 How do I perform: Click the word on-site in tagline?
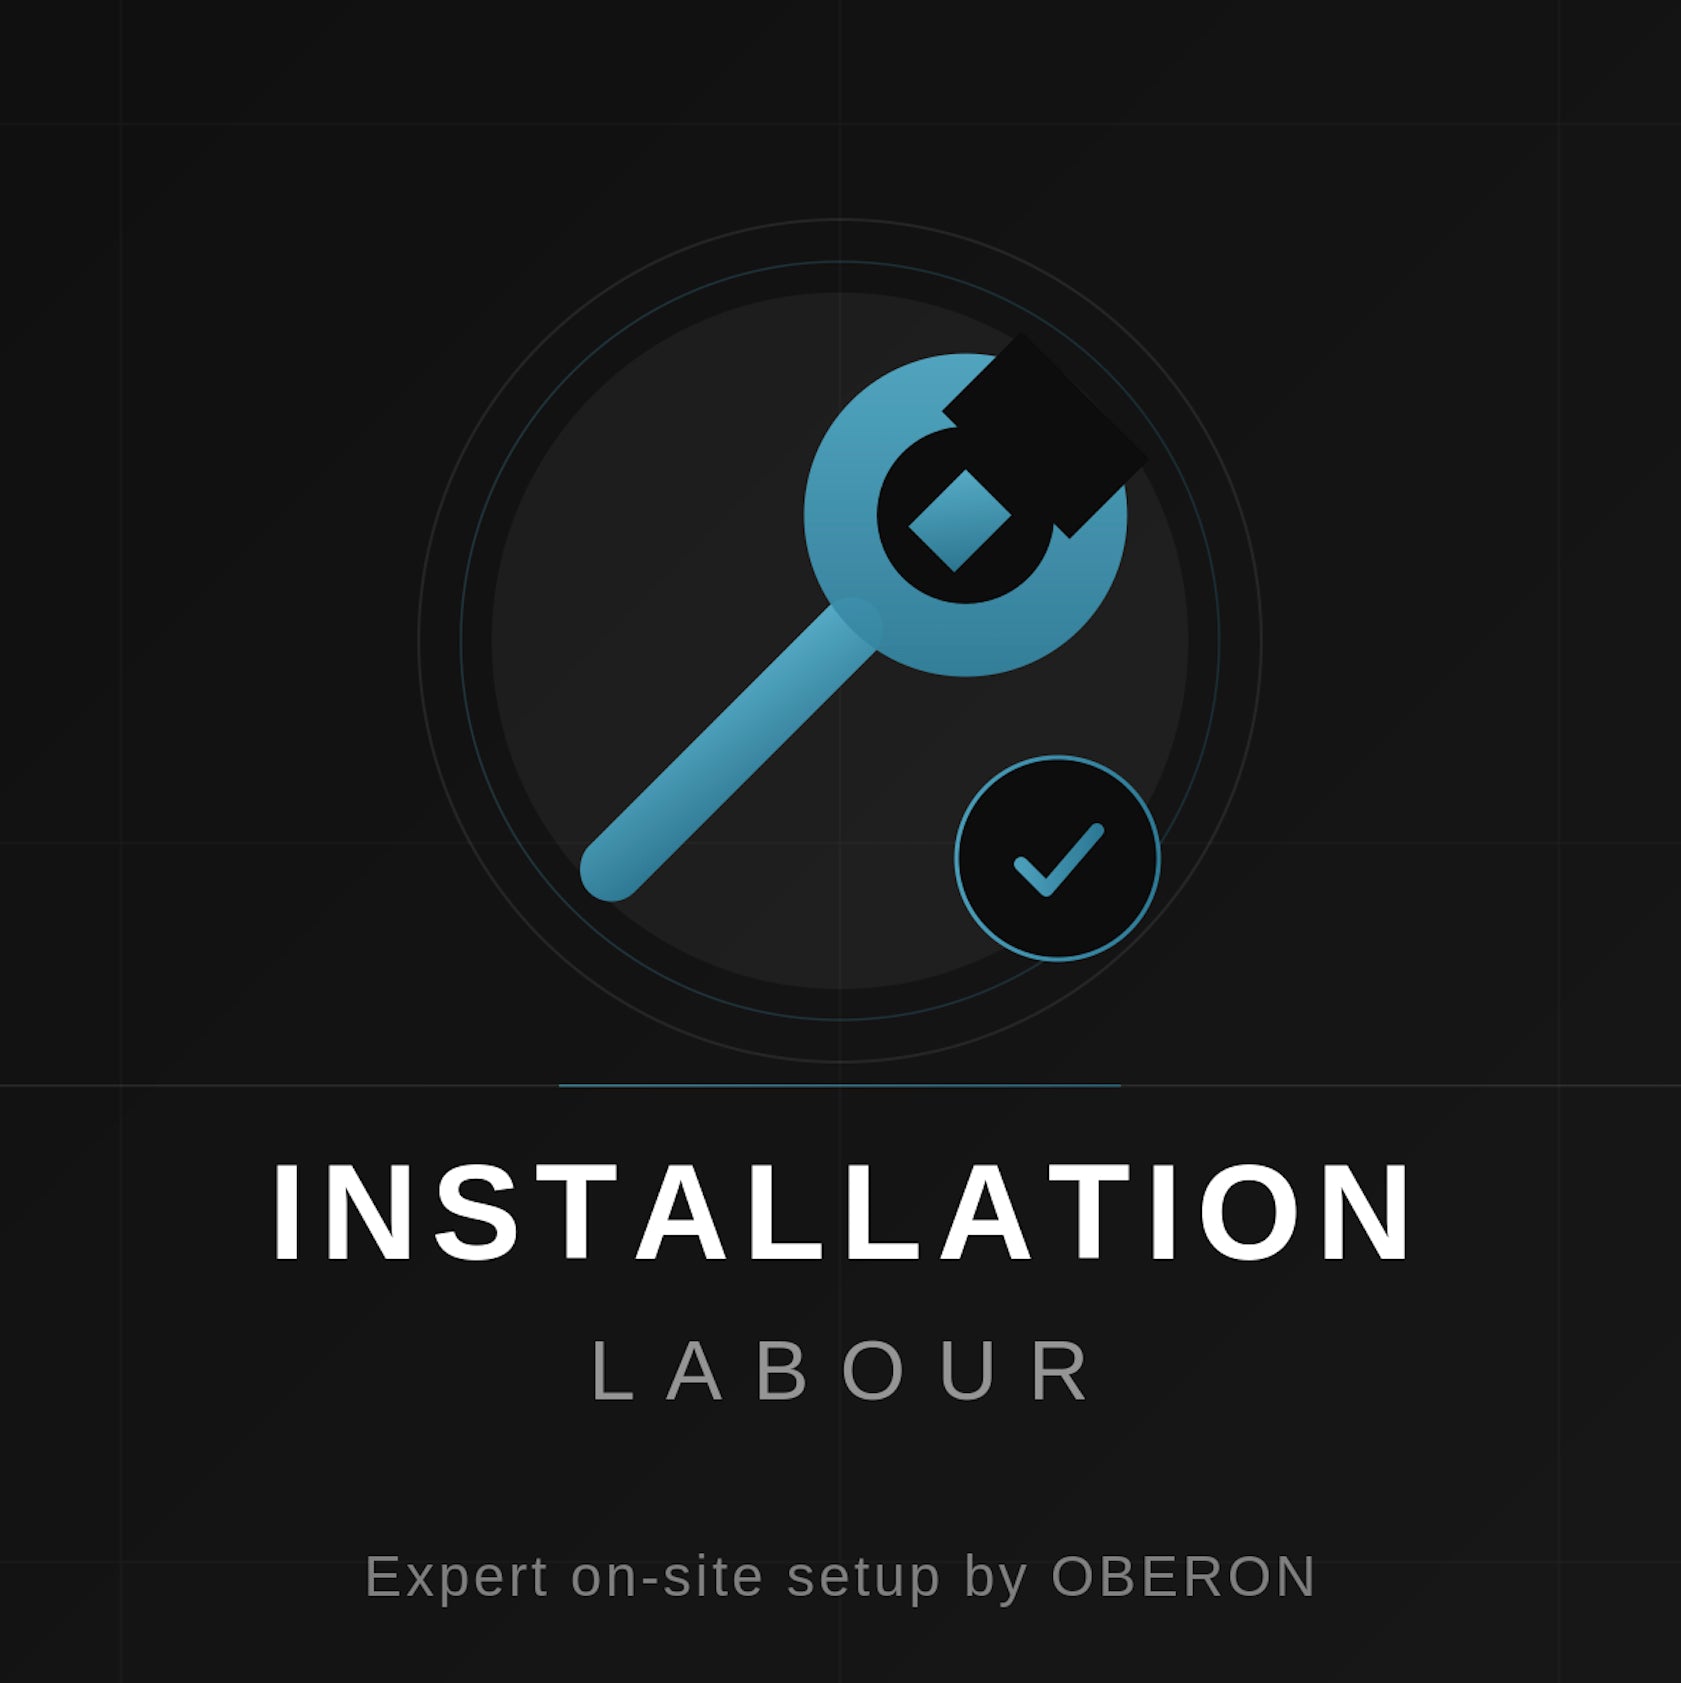coord(667,1577)
